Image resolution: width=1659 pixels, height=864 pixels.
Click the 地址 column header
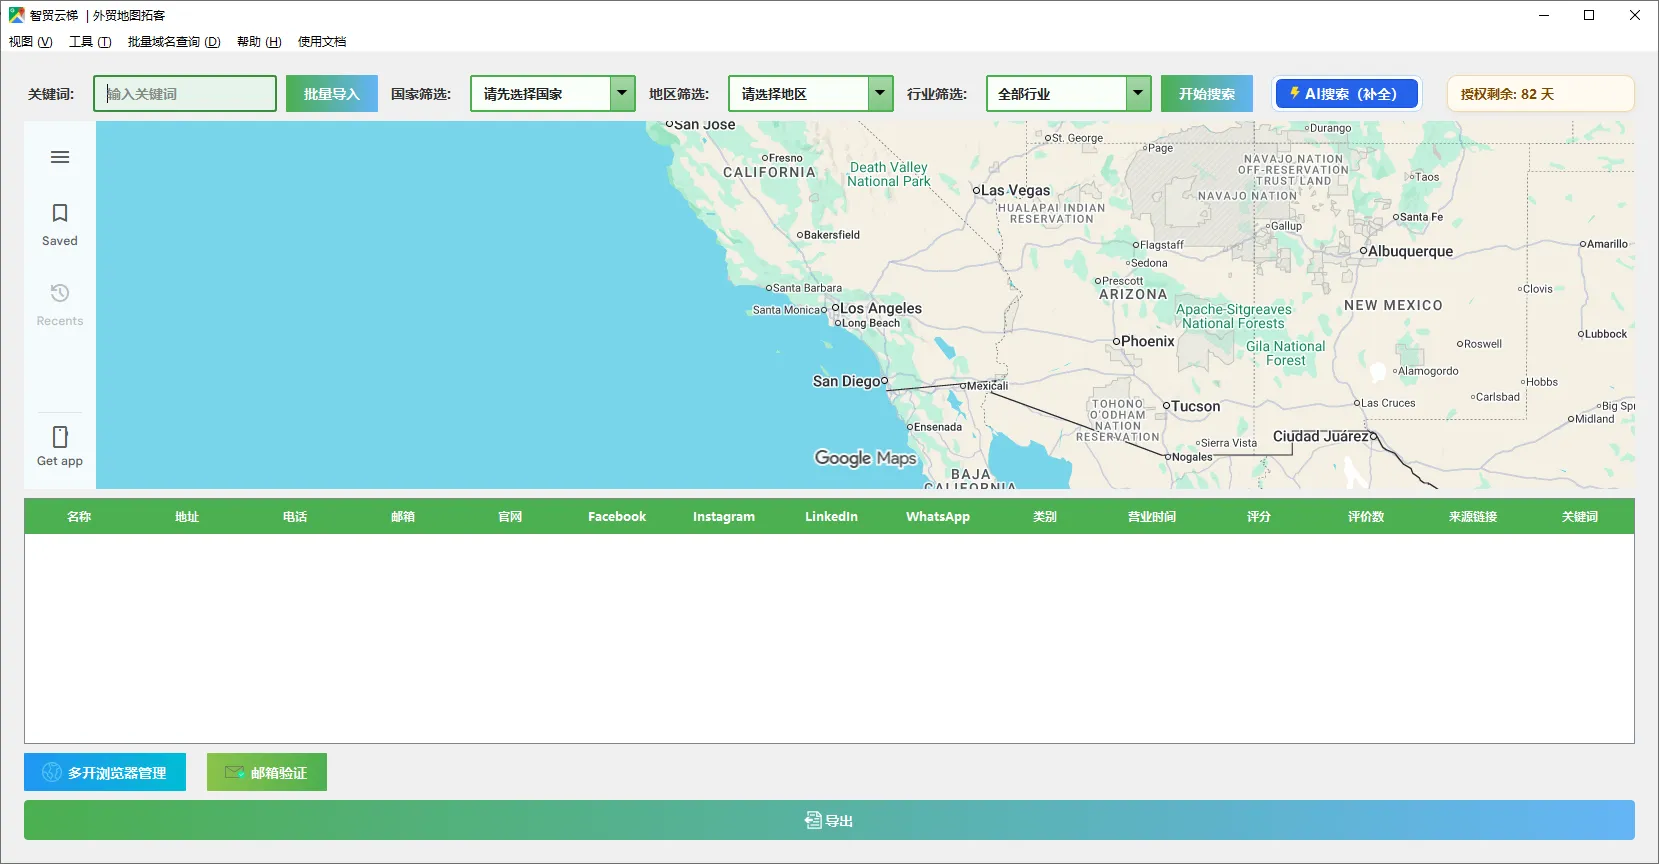pos(187,516)
